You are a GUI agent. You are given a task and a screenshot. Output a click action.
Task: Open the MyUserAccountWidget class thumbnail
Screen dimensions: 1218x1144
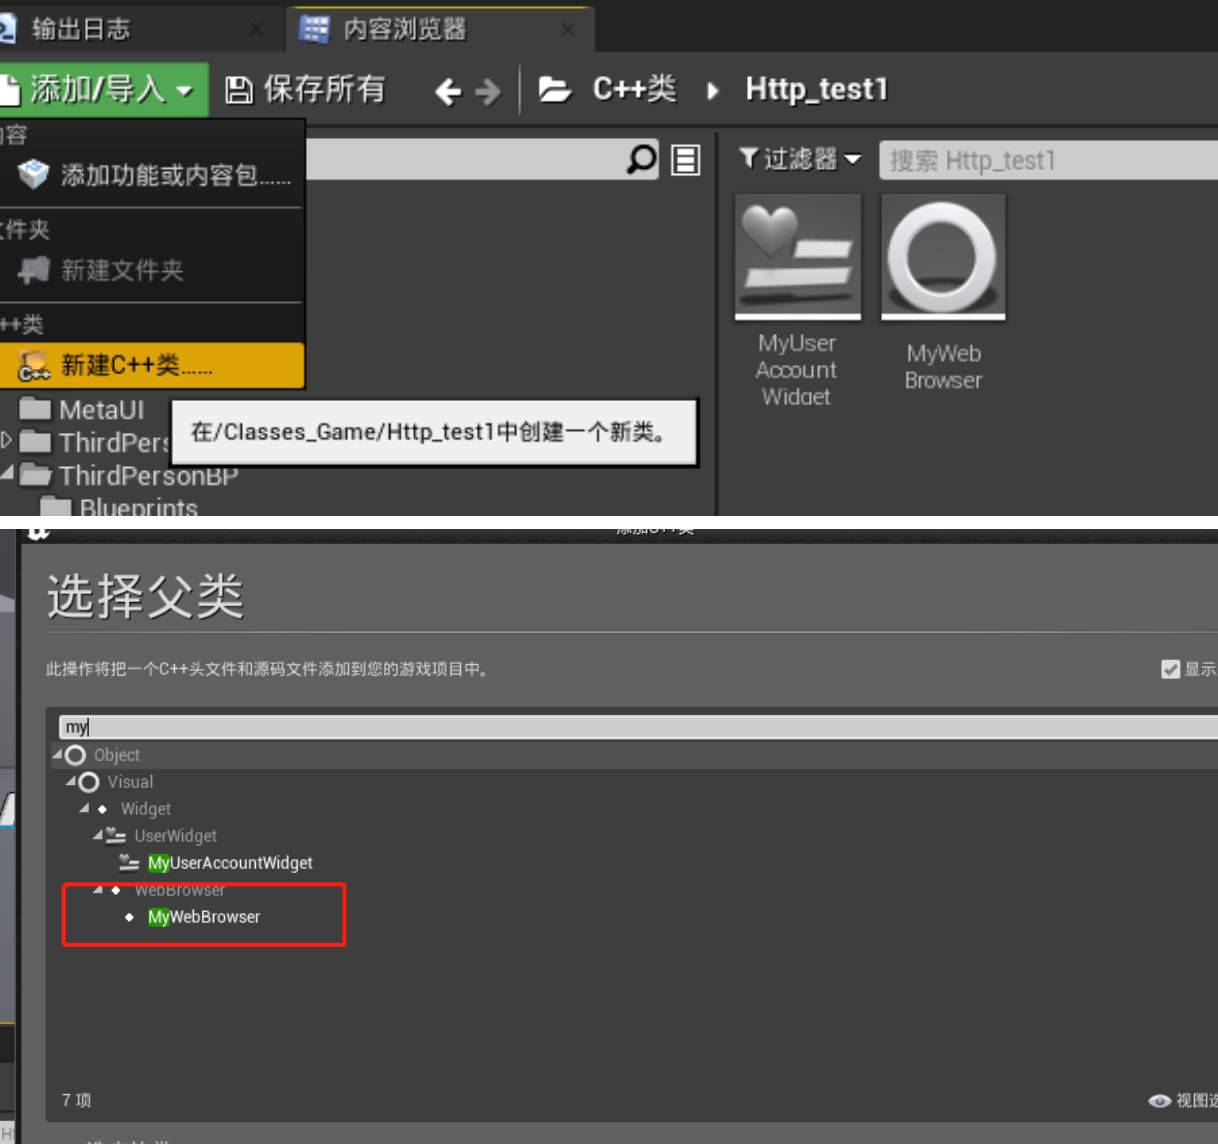(797, 257)
